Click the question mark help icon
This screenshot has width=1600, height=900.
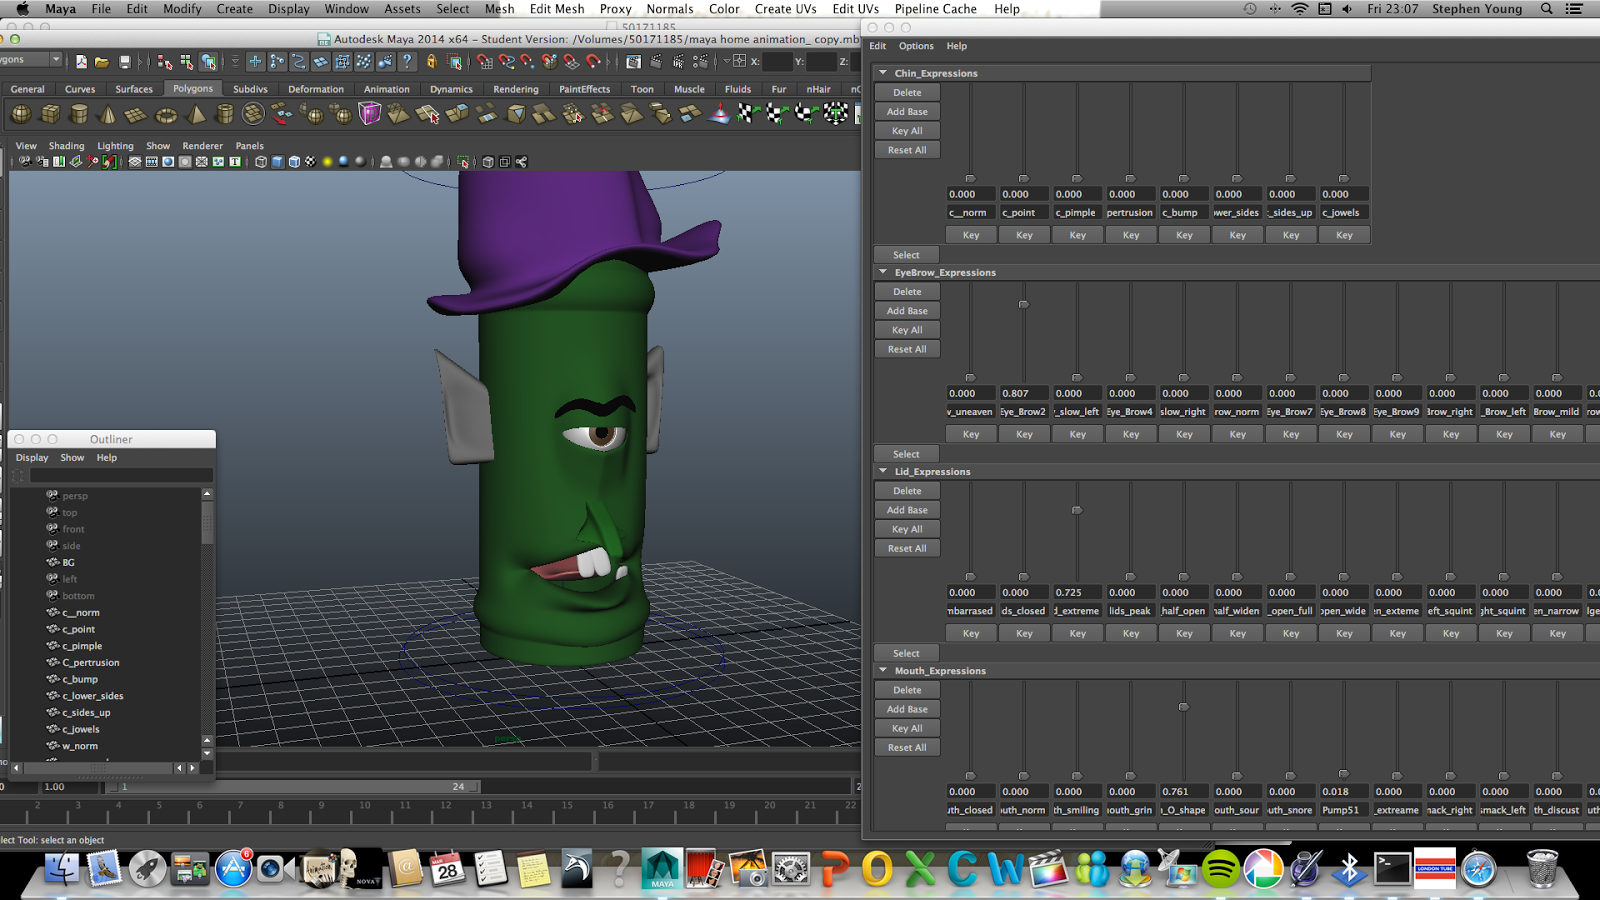click(407, 62)
